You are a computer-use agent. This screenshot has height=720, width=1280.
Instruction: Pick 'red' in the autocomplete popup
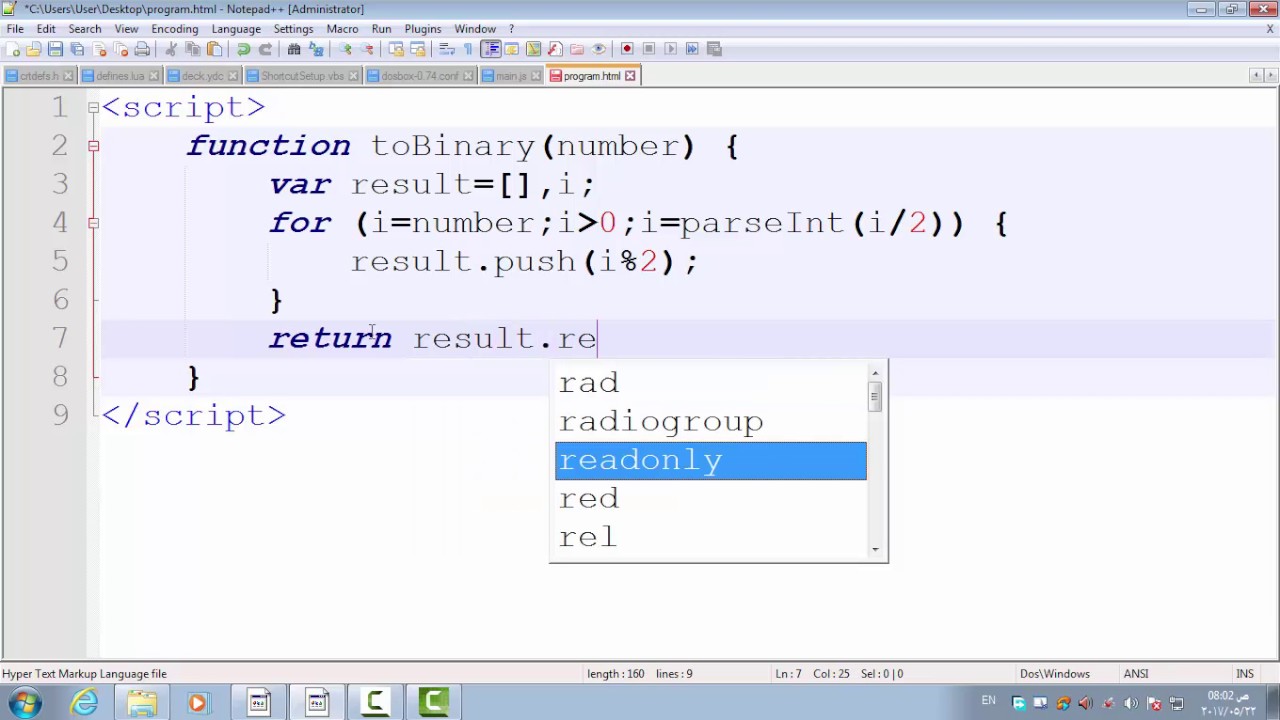[x=710, y=499]
